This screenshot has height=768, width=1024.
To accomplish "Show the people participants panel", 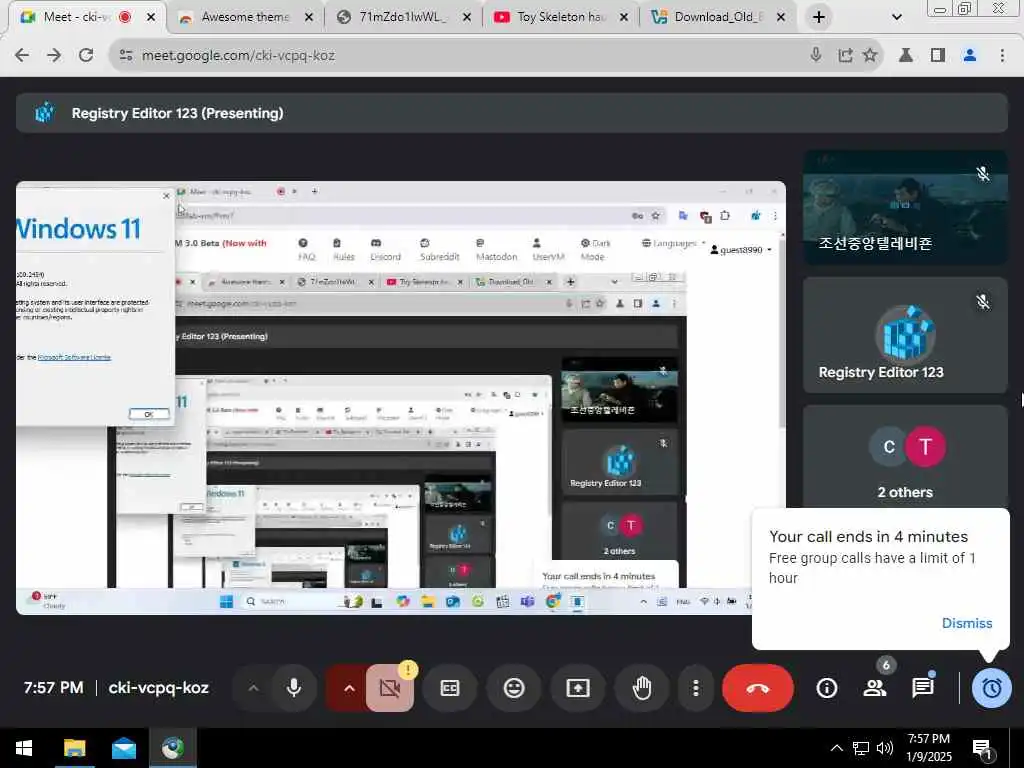I will tap(875, 688).
